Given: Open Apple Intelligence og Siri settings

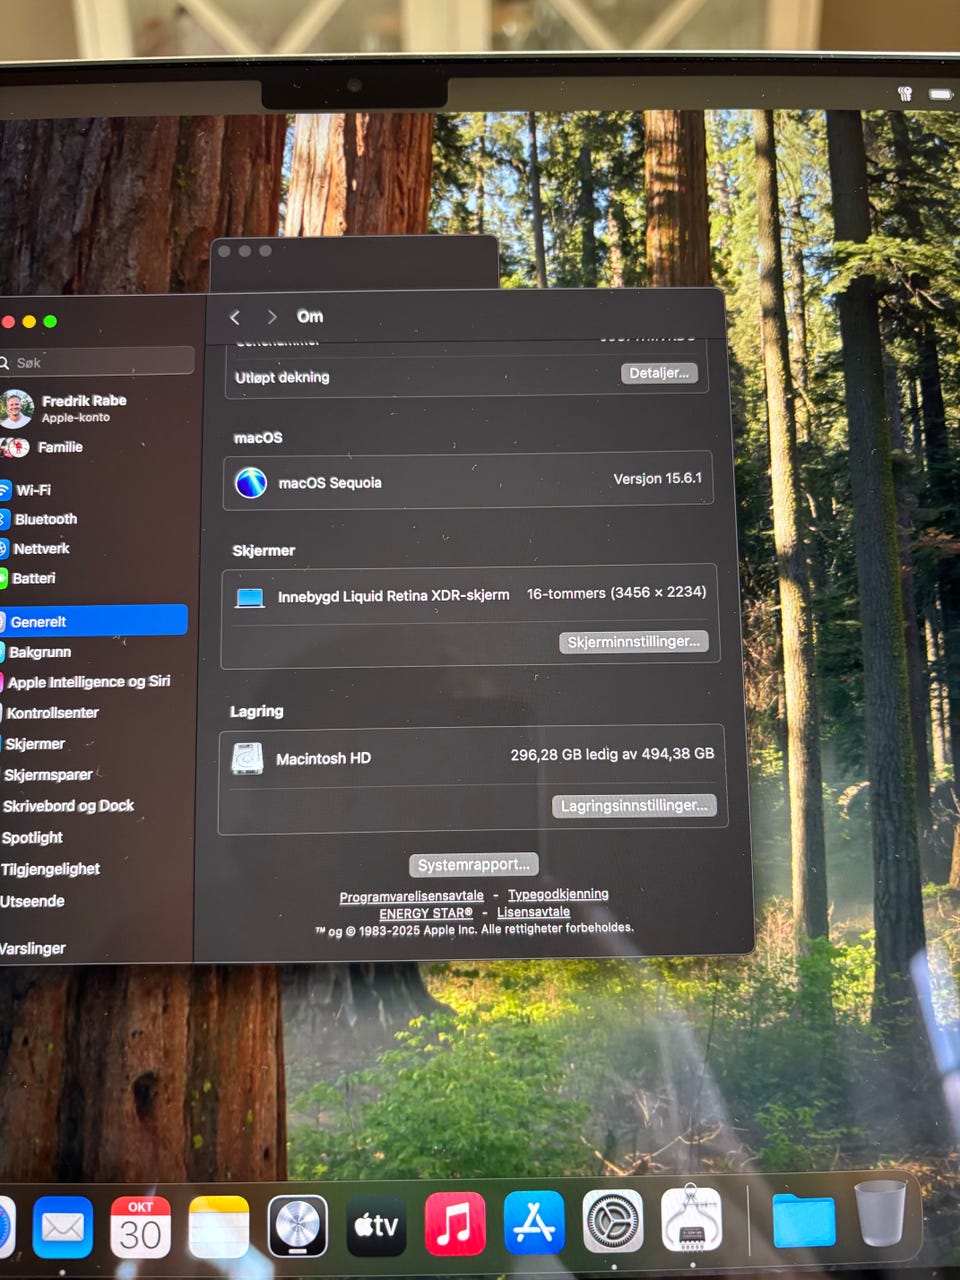Looking at the screenshot, I should coord(89,682).
